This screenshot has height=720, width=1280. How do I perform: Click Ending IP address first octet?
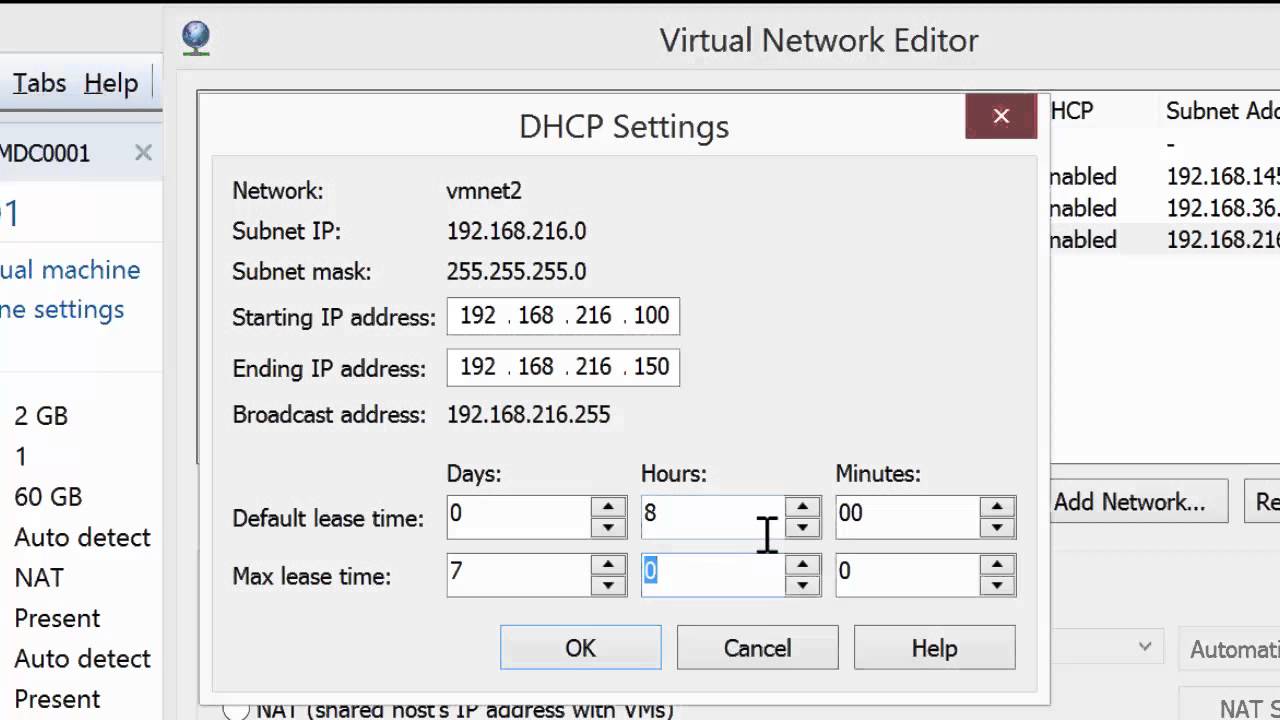[x=478, y=367]
